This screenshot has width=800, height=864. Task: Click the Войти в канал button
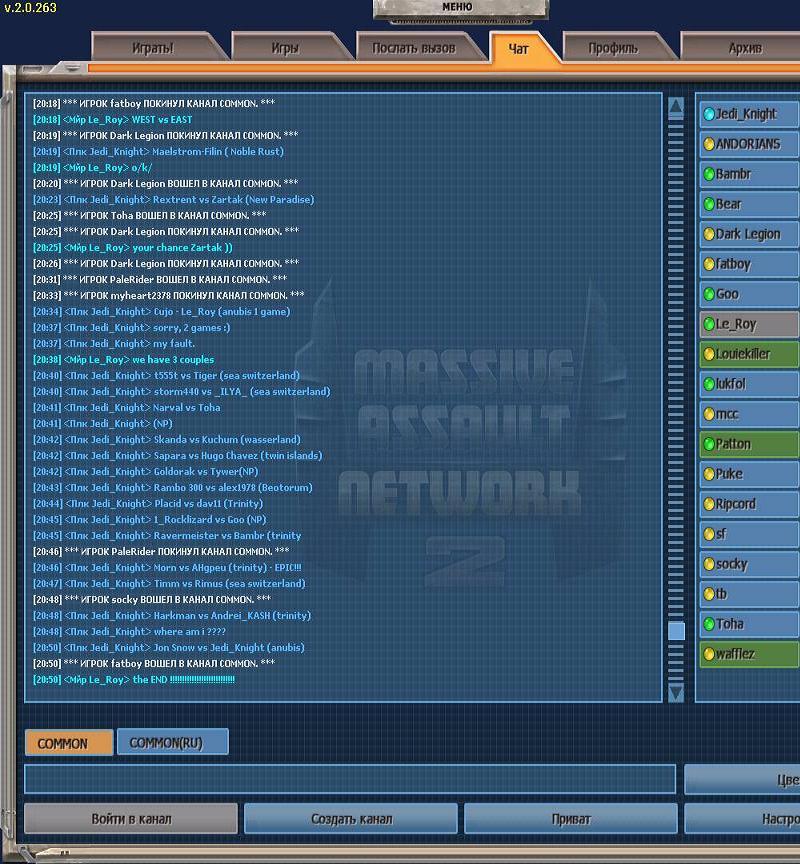(131, 819)
